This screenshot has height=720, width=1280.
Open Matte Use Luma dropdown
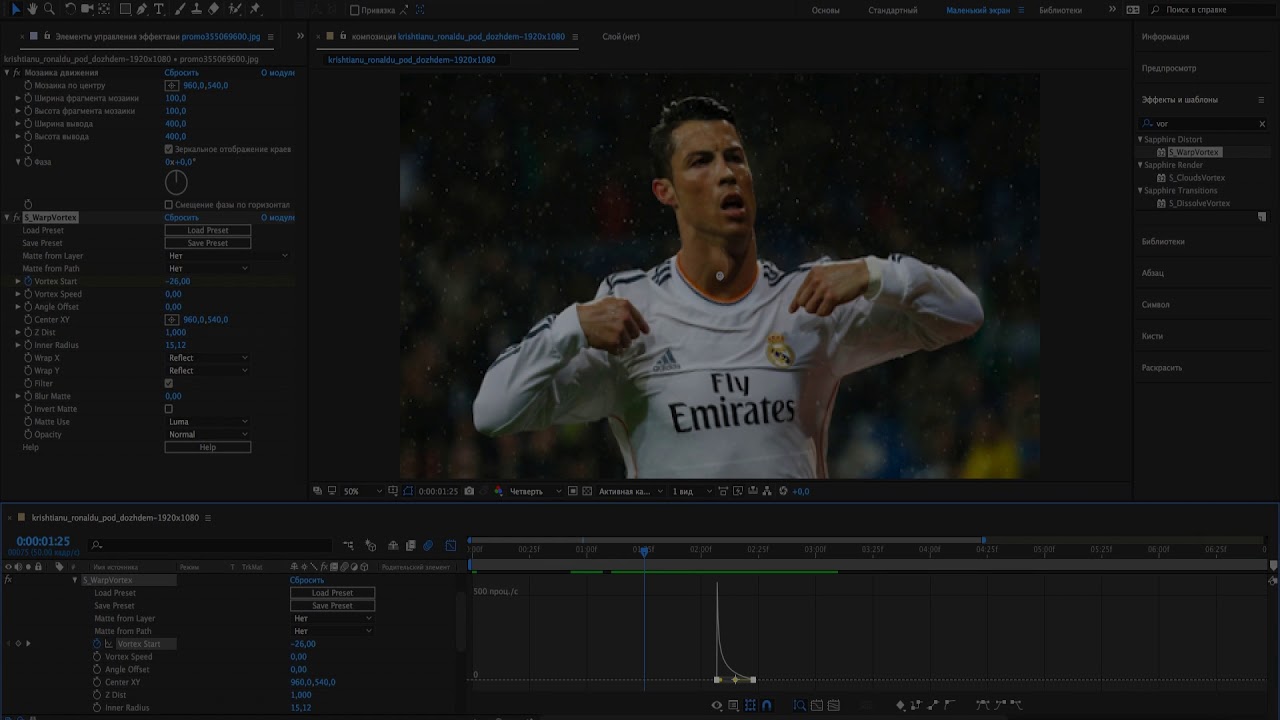[x=207, y=422]
